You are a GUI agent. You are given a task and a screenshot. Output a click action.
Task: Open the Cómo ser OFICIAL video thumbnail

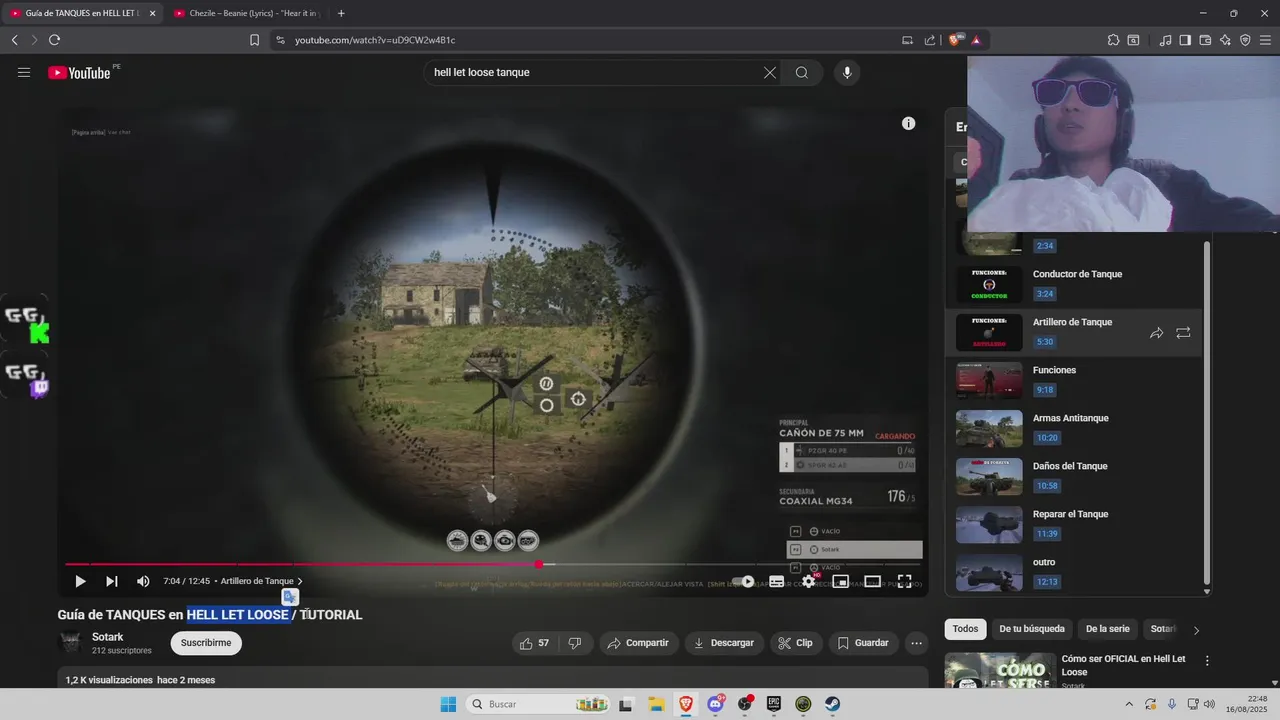[1000, 671]
